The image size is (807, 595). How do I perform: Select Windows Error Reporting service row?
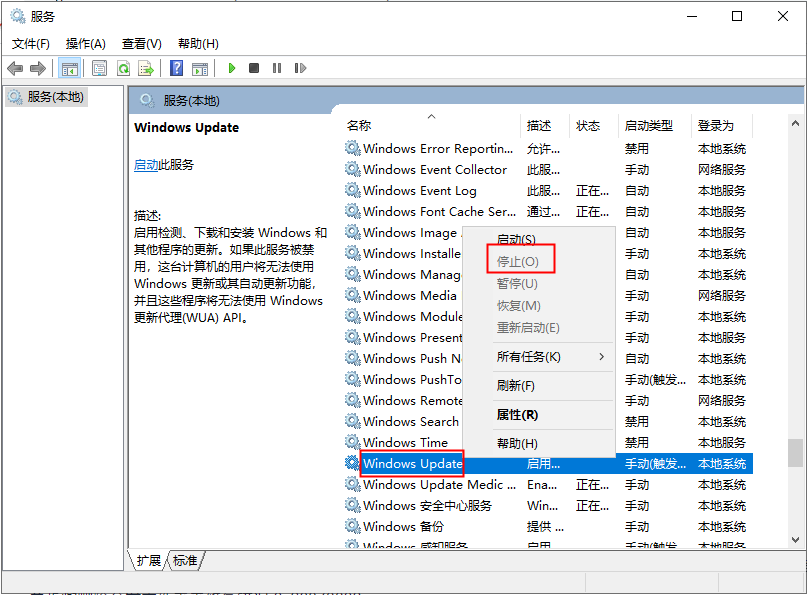[x=548, y=149]
